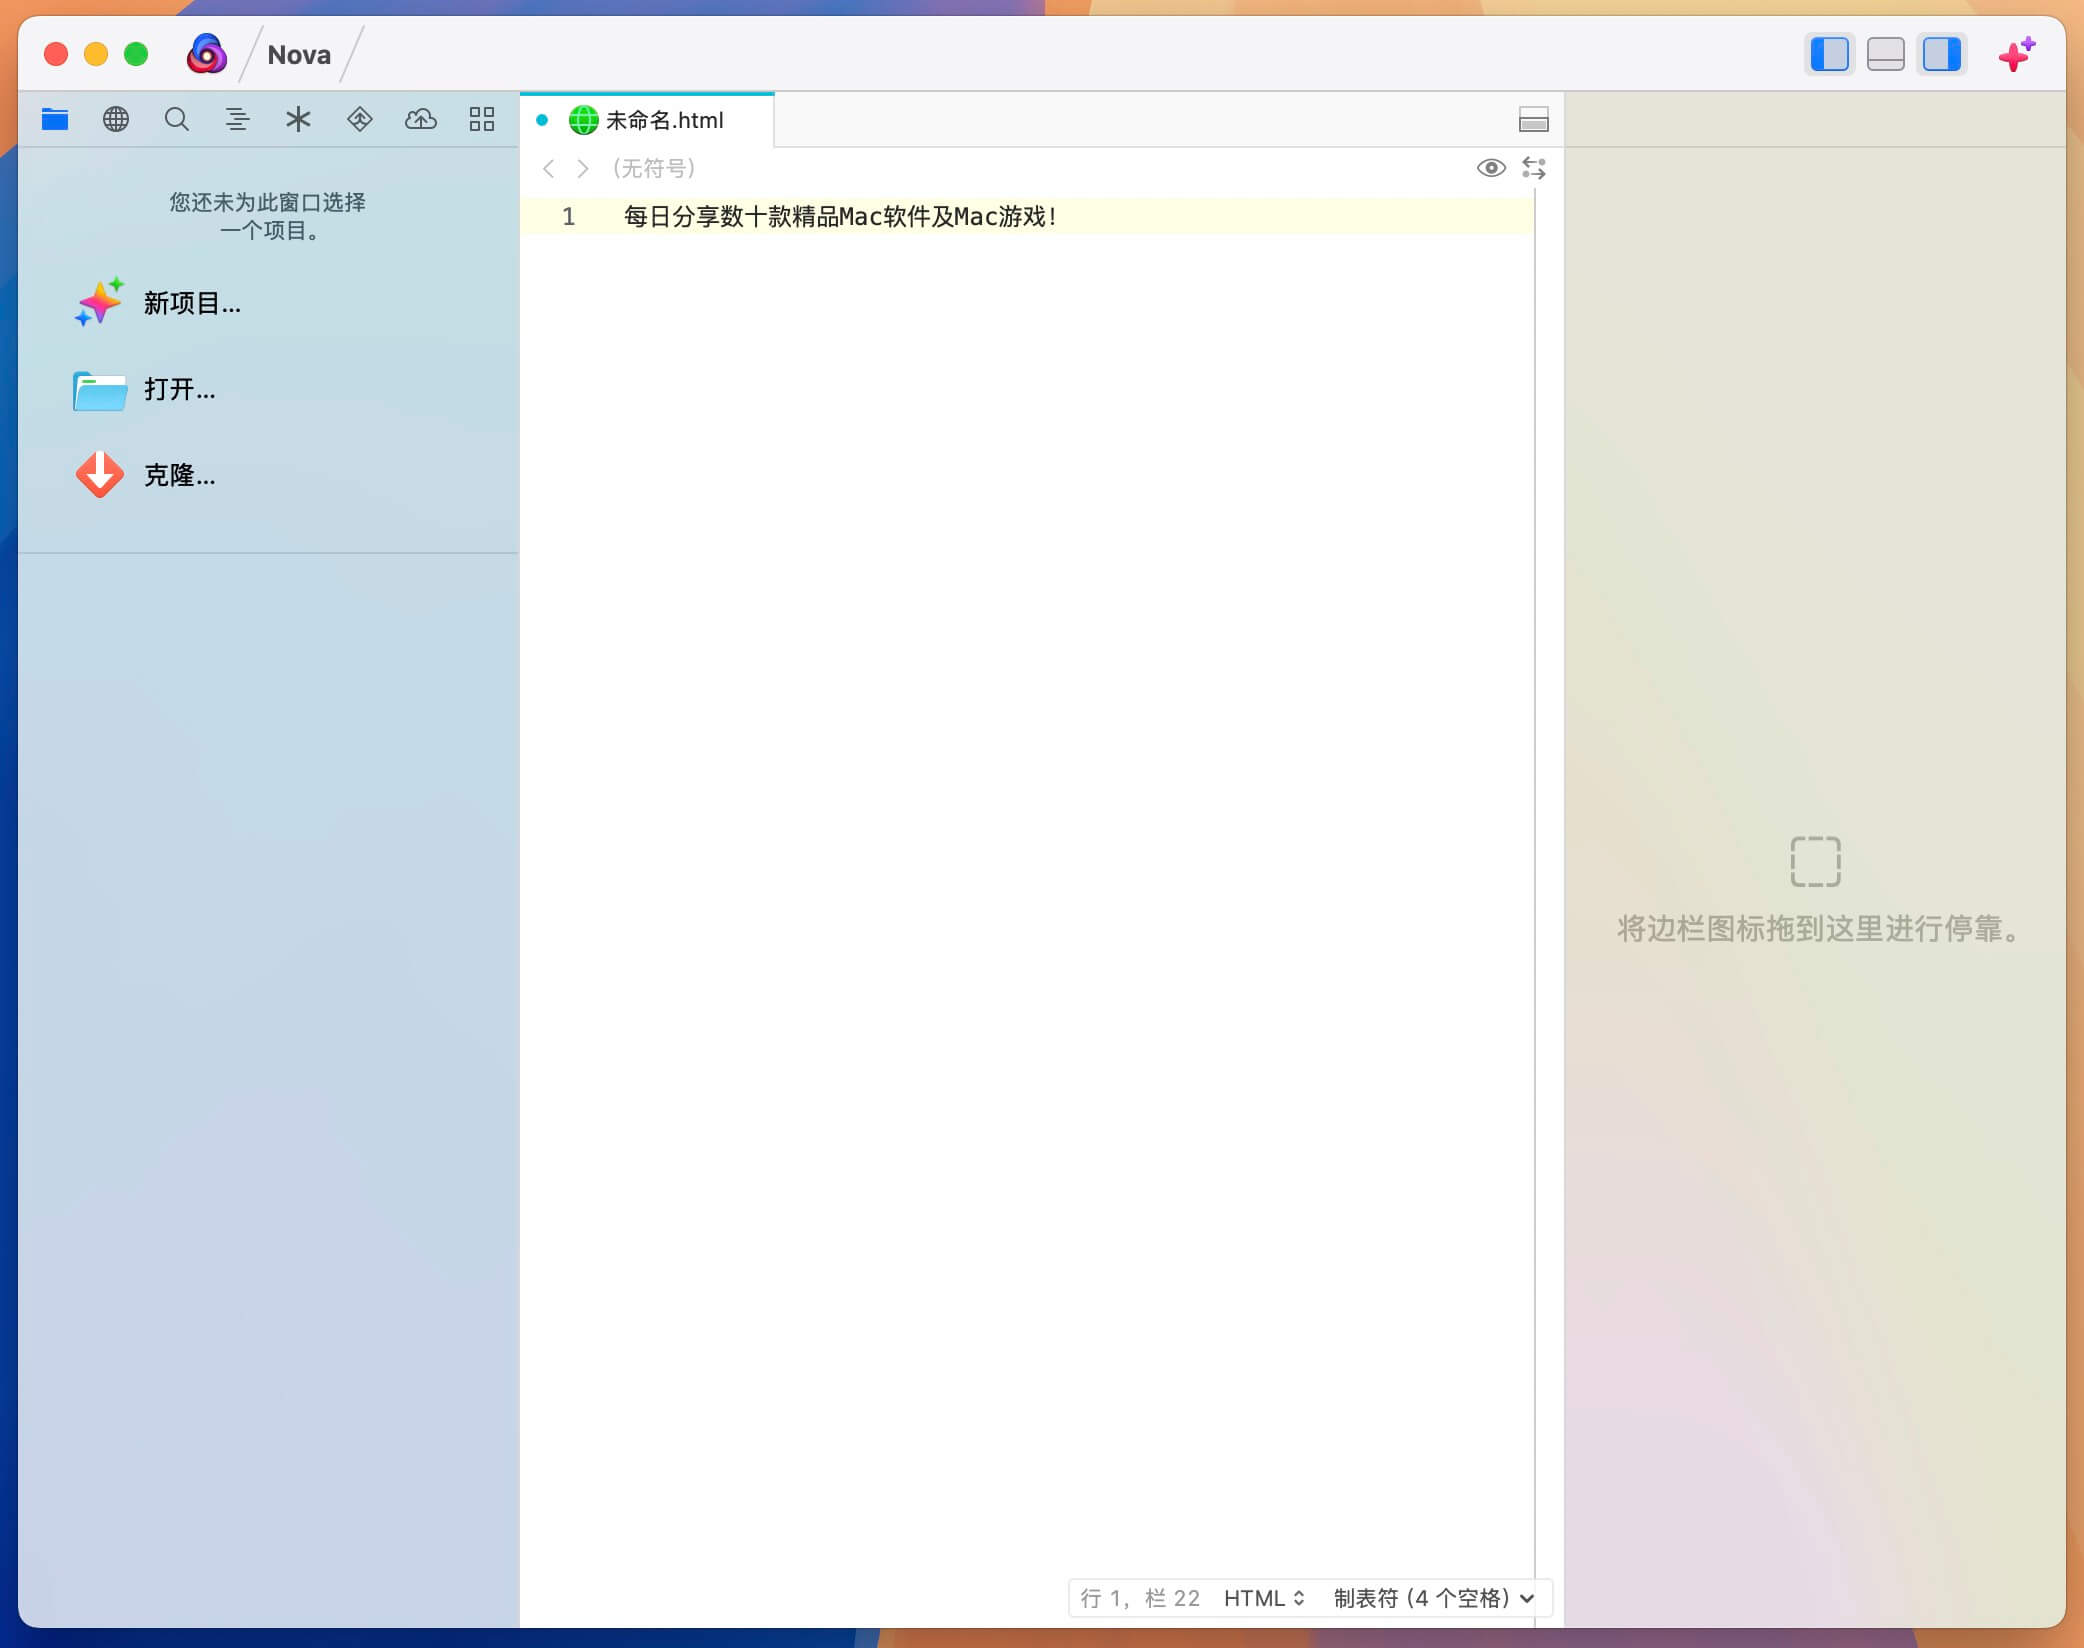The height and width of the screenshot is (1648, 2084).
Task: Select the 未命名.html tab
Action: (660, 120)
